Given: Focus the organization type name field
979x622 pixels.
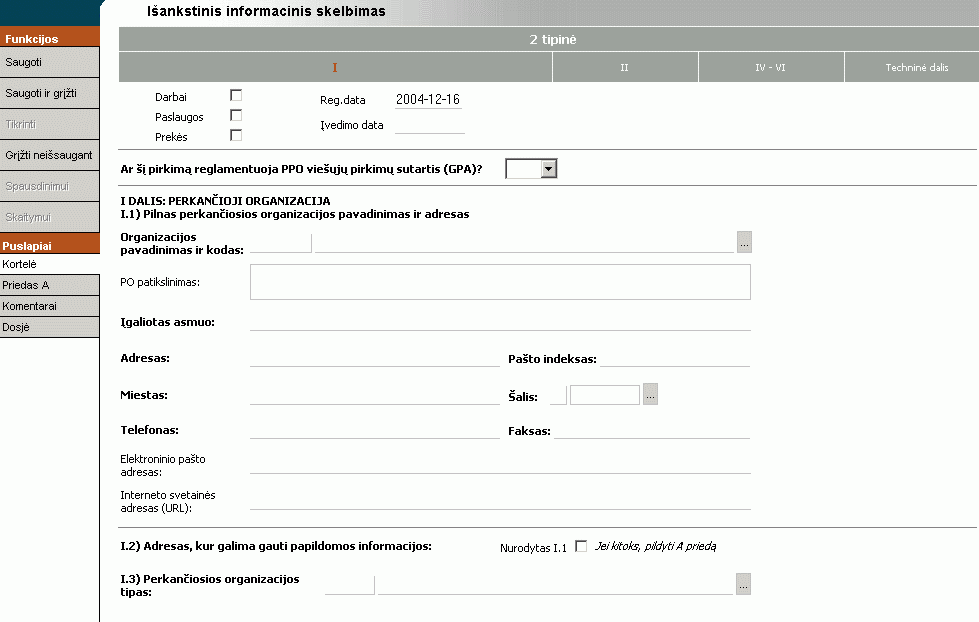Looking at the screenshot, I should coord(555,586).
